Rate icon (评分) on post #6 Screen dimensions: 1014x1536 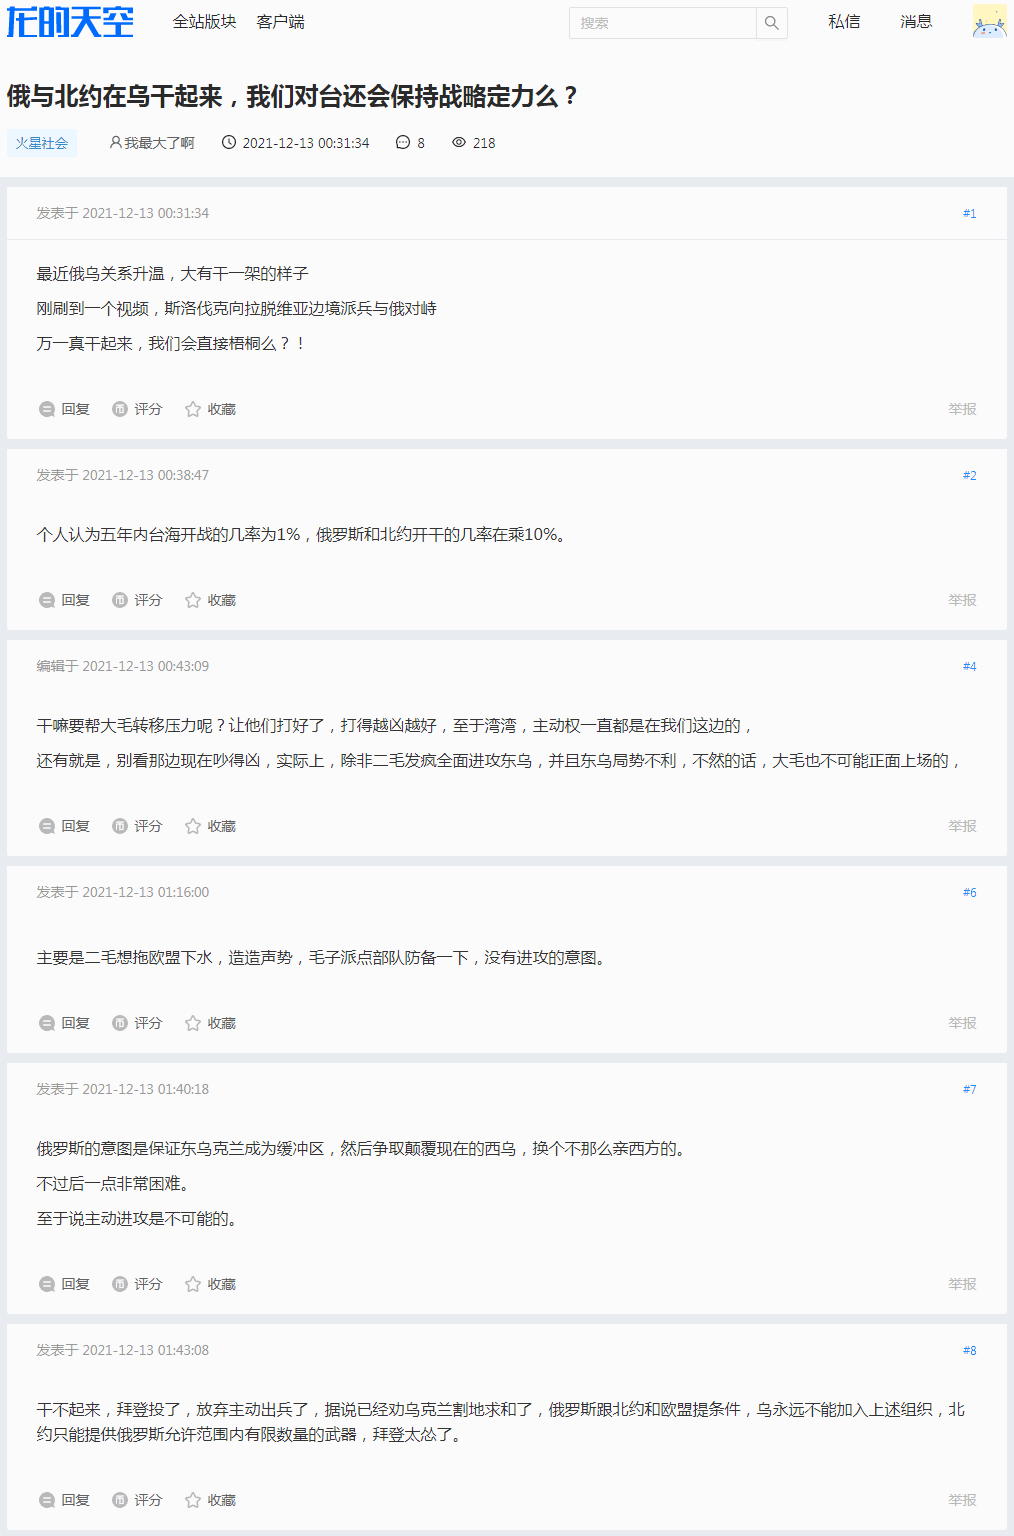point(120,1023)
